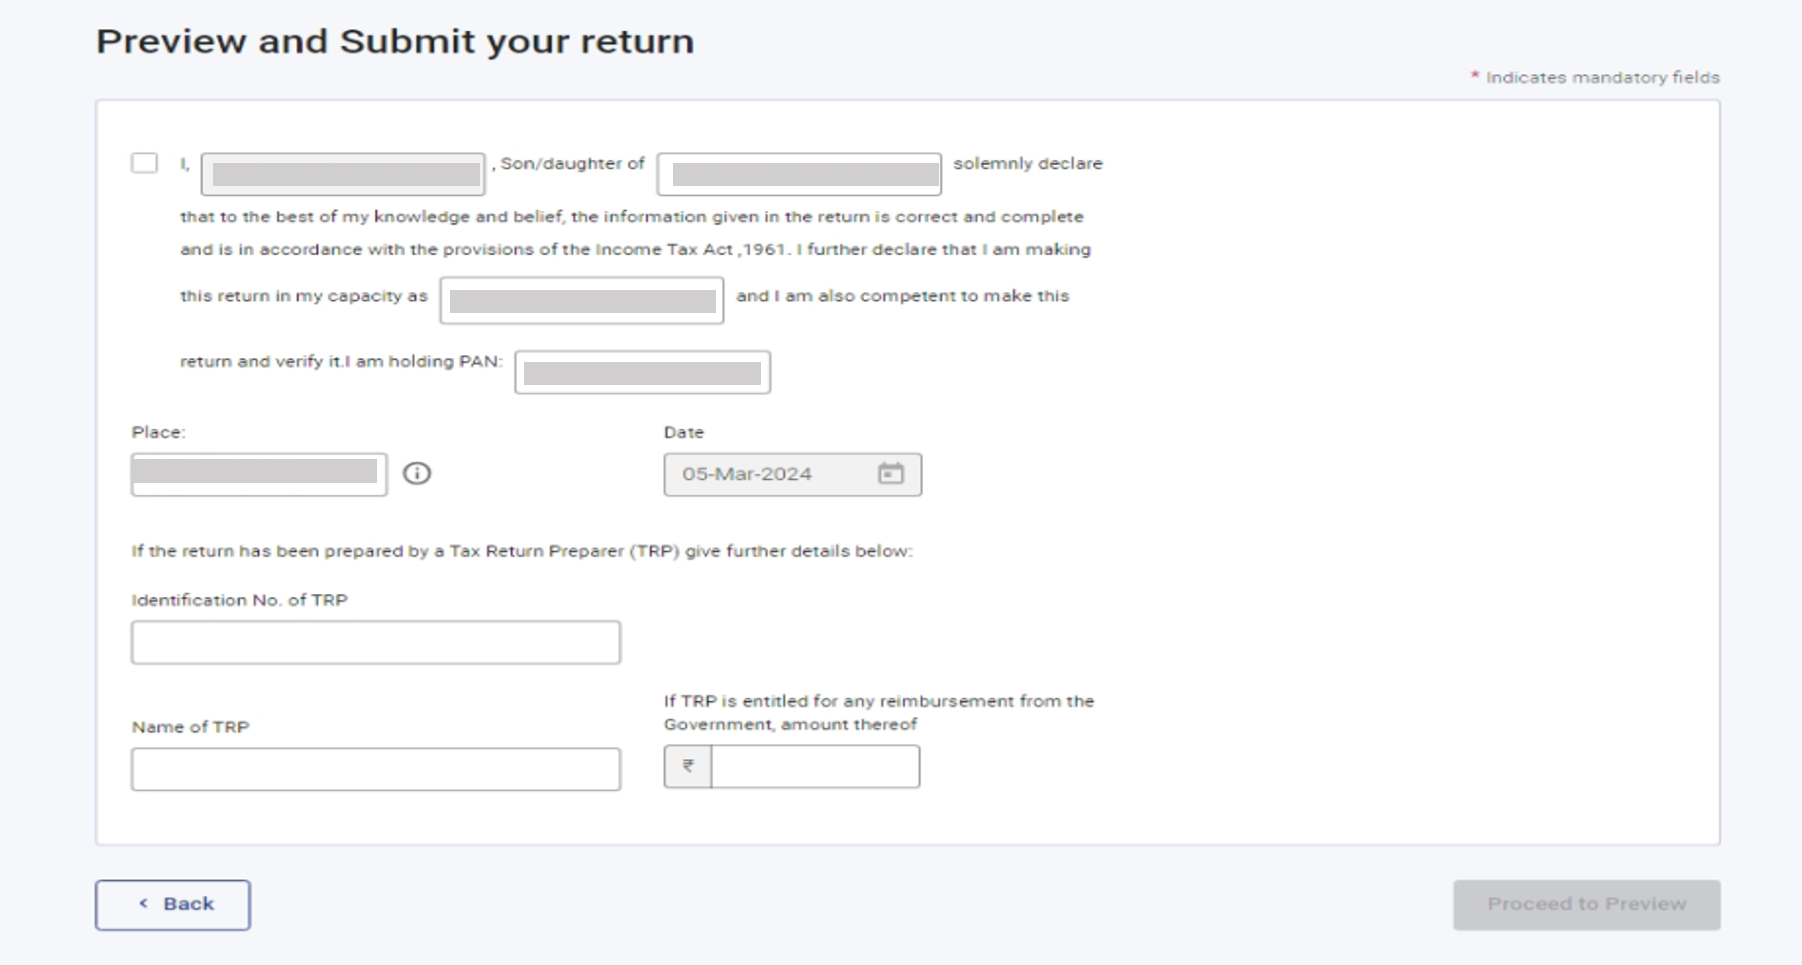Click the Son/daughter of name field

799,174
